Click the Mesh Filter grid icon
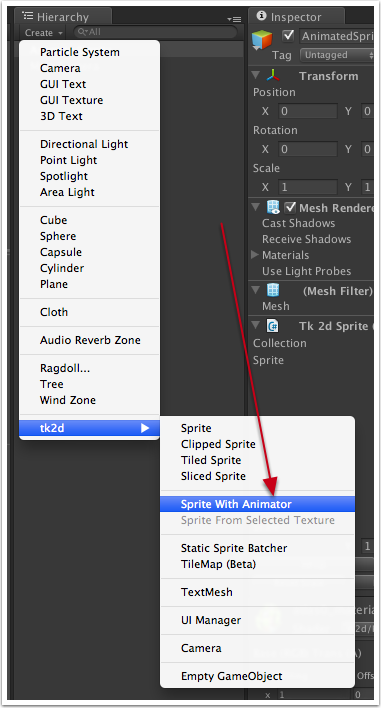This screenshot has height=708, width=381. [273, 290]
